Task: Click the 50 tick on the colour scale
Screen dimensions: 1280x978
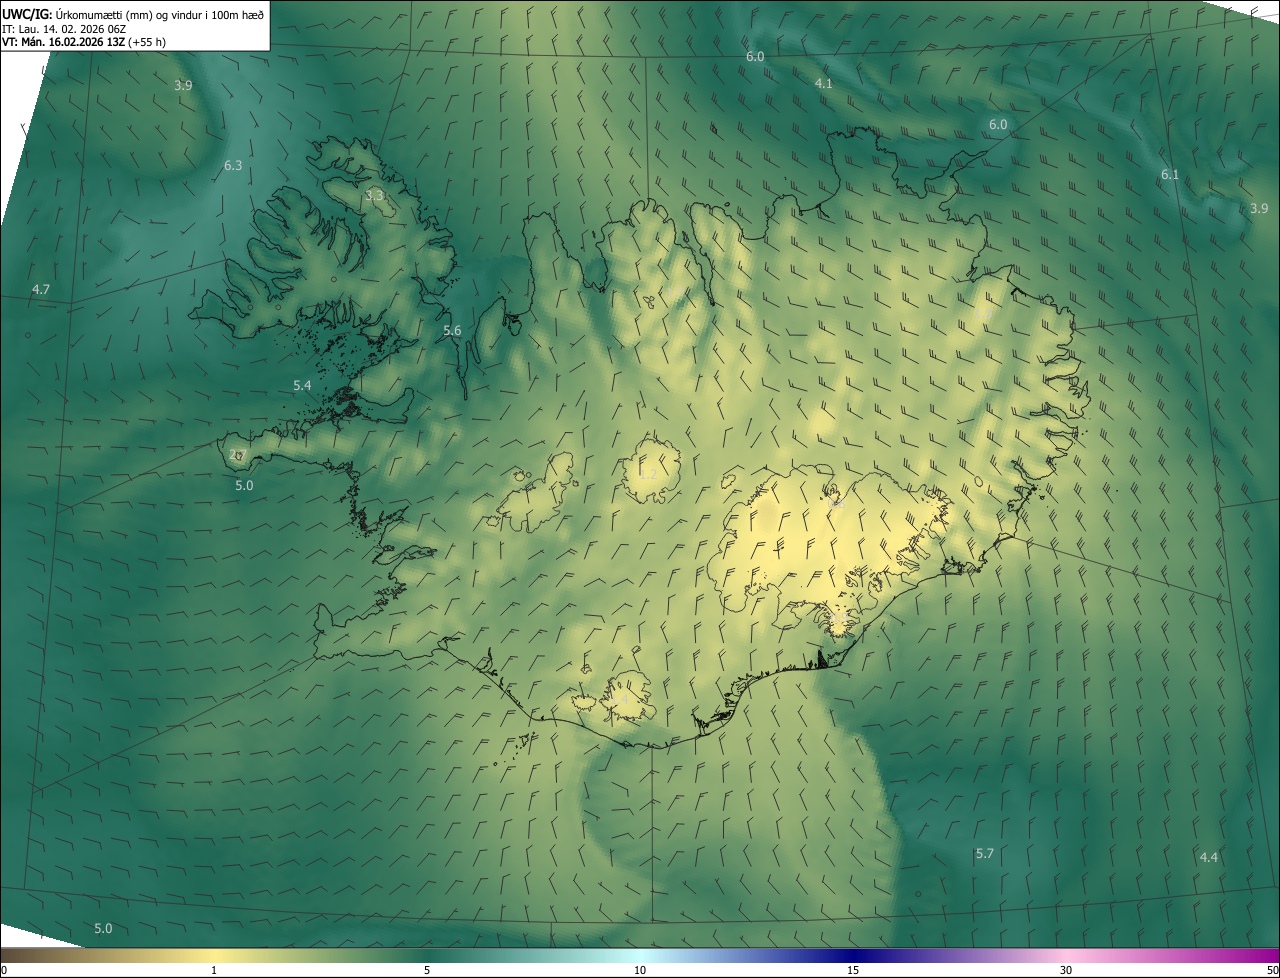Action: tap(1272, 971)
